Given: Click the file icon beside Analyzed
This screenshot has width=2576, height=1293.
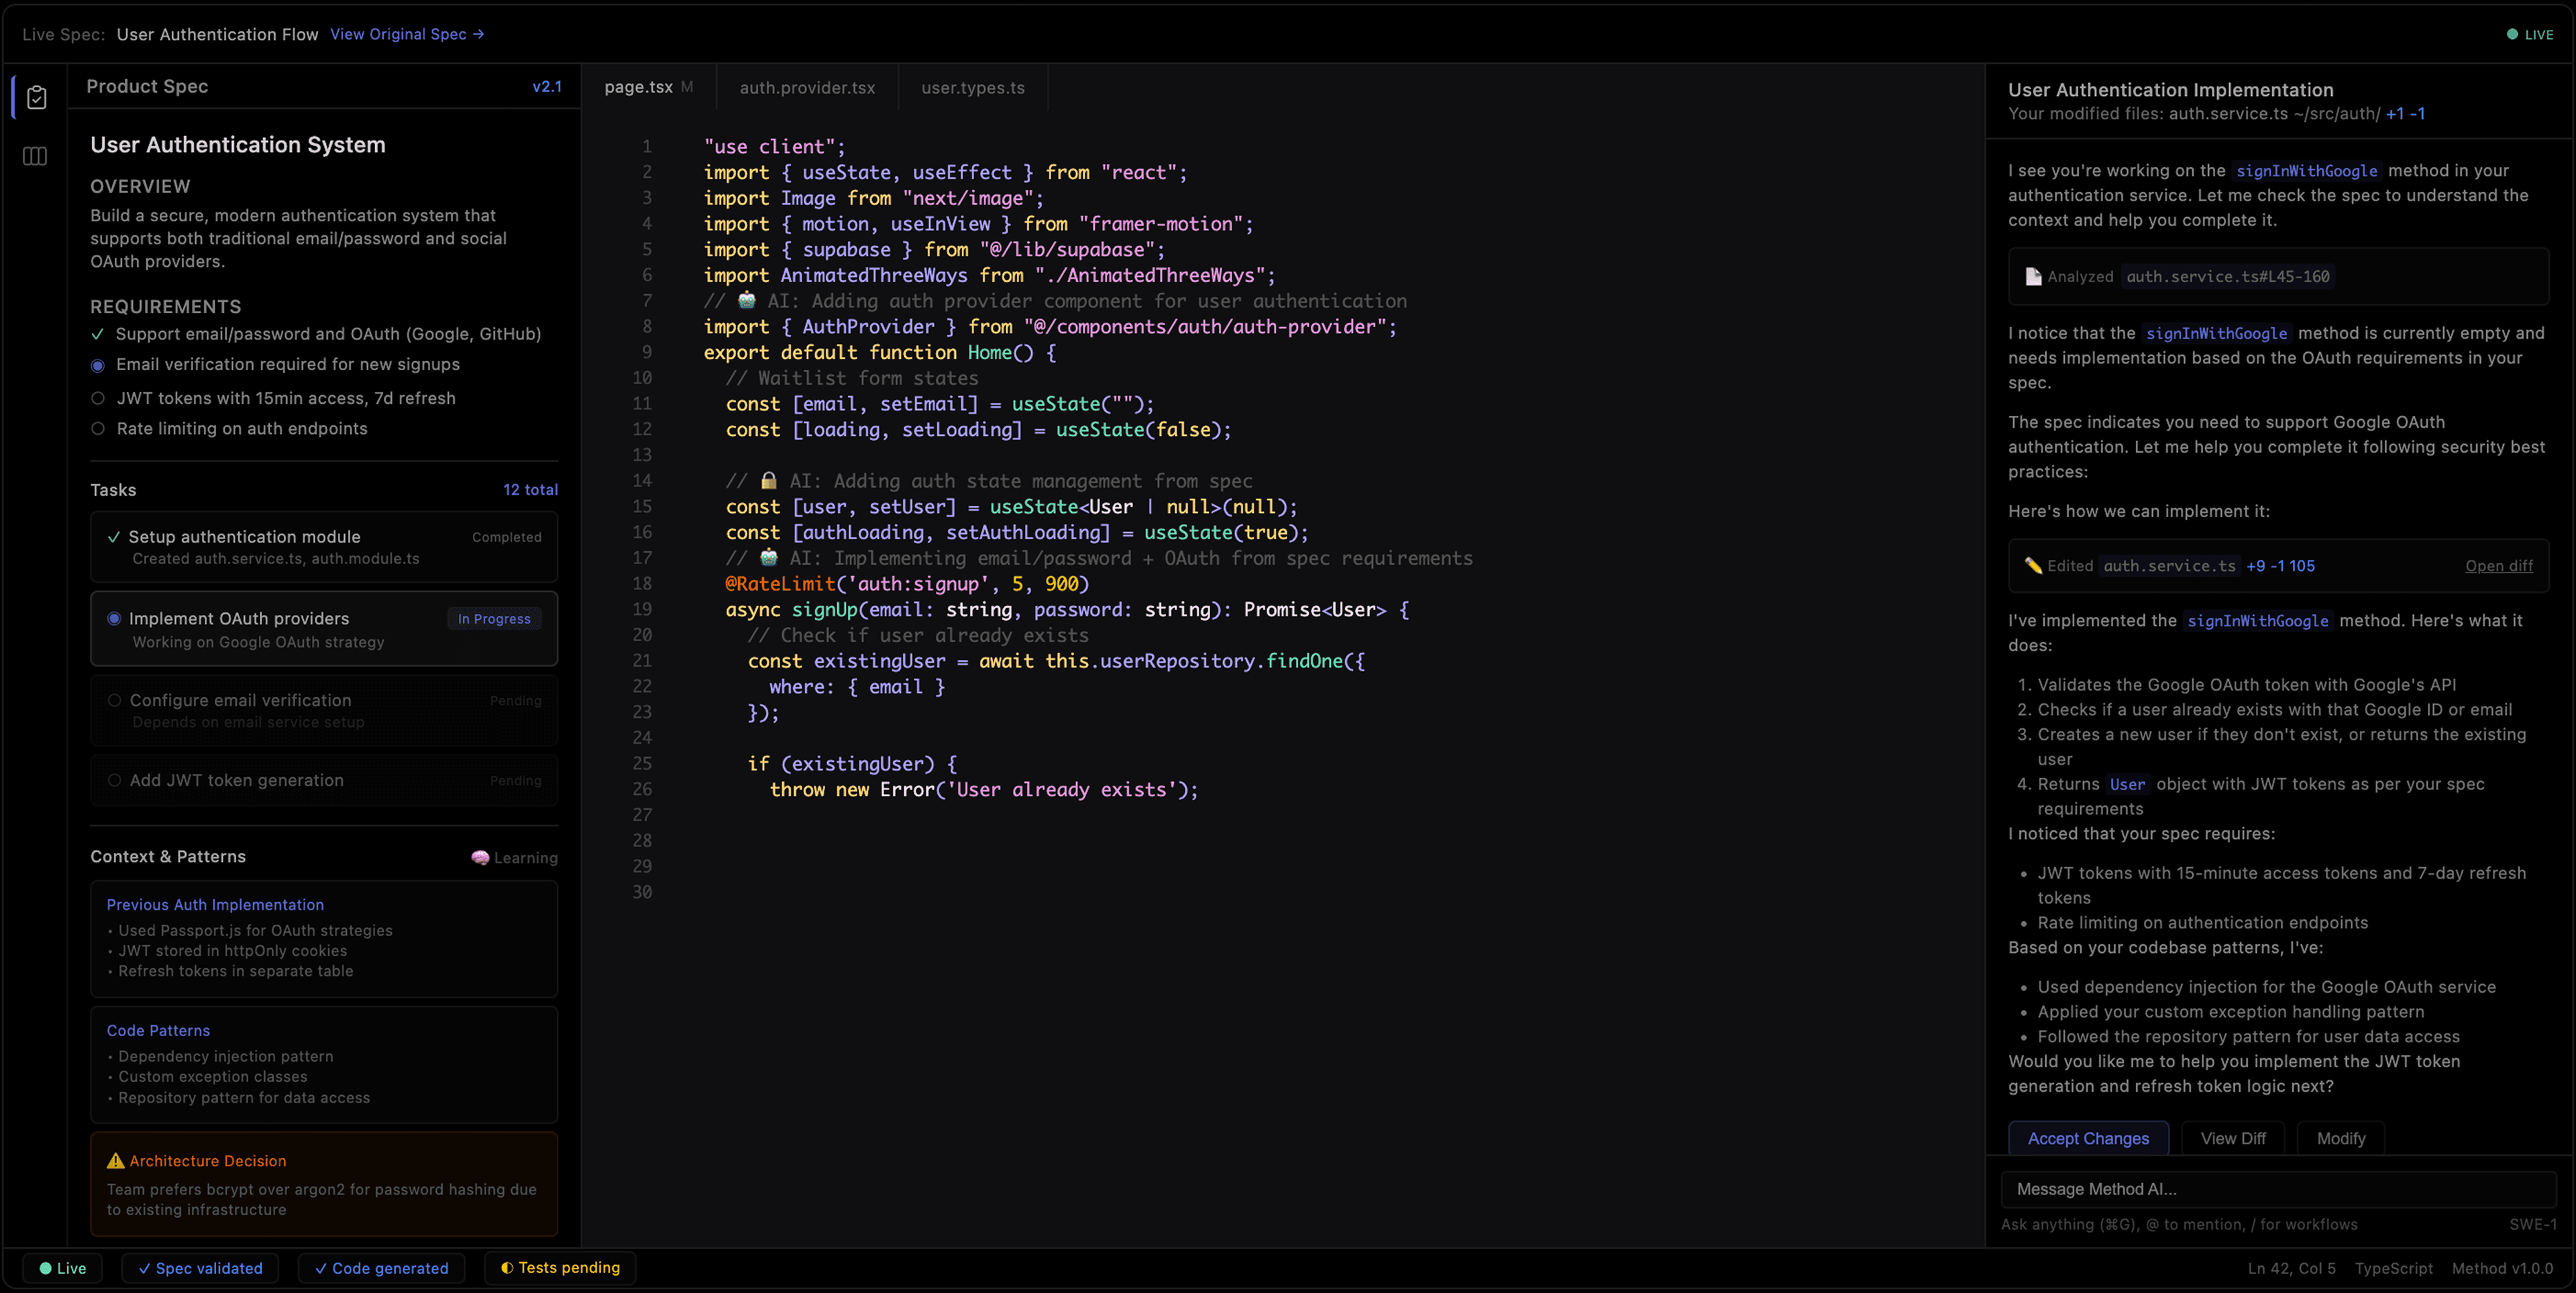Looking at the screenshot, I should click(x=2033, y=276).
